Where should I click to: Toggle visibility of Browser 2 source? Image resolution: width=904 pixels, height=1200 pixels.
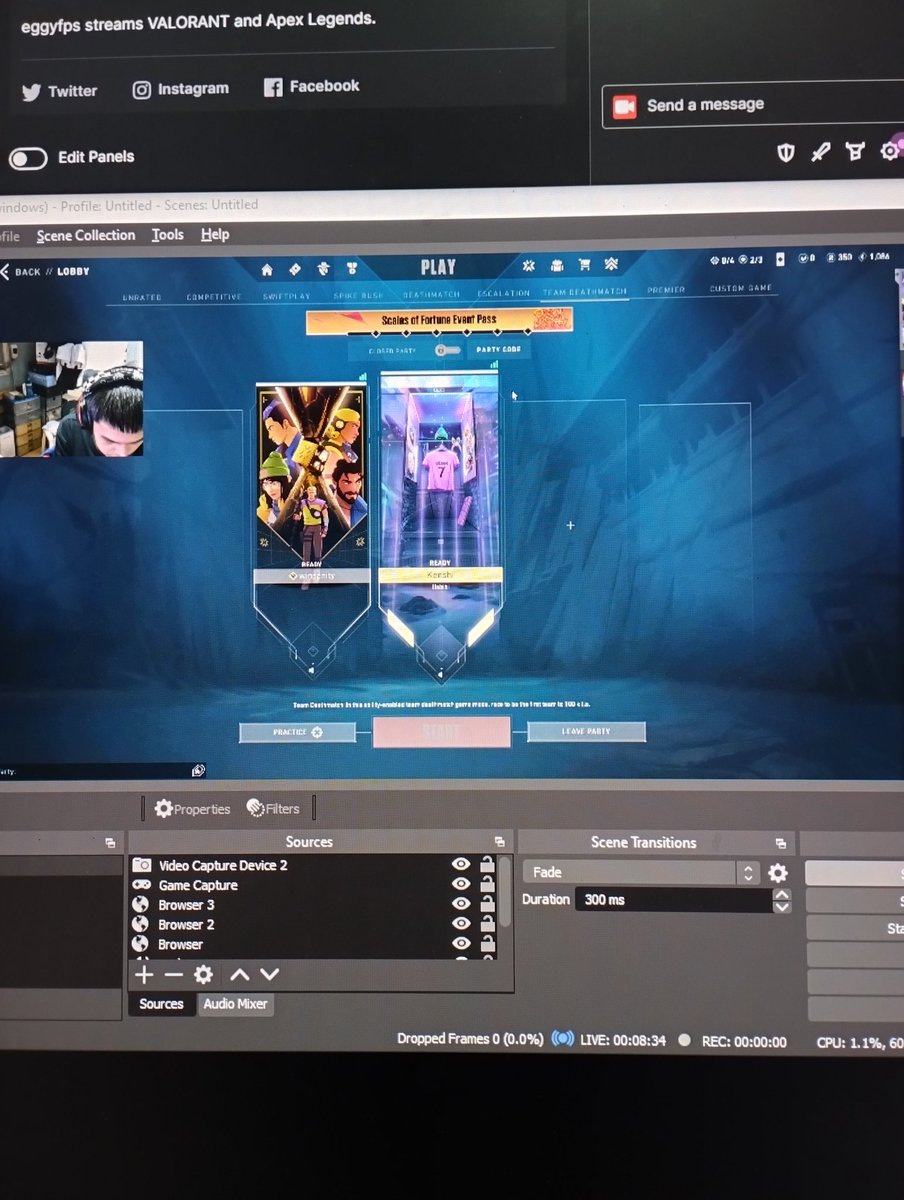pyautogui.click(x=461, y=924)
